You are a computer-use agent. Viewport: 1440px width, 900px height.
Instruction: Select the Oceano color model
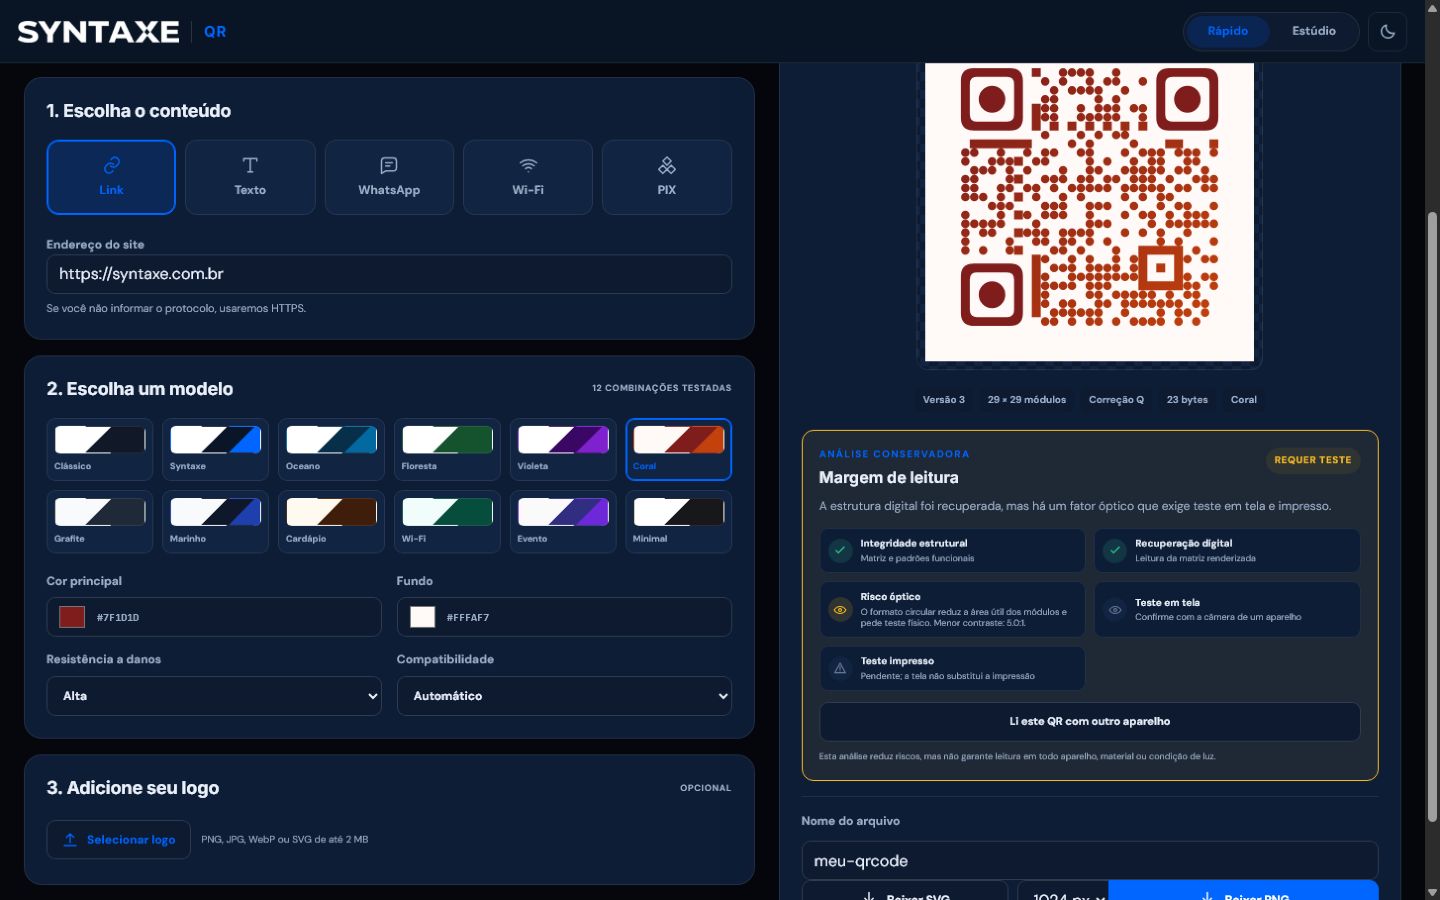click(x=332, y=449)
